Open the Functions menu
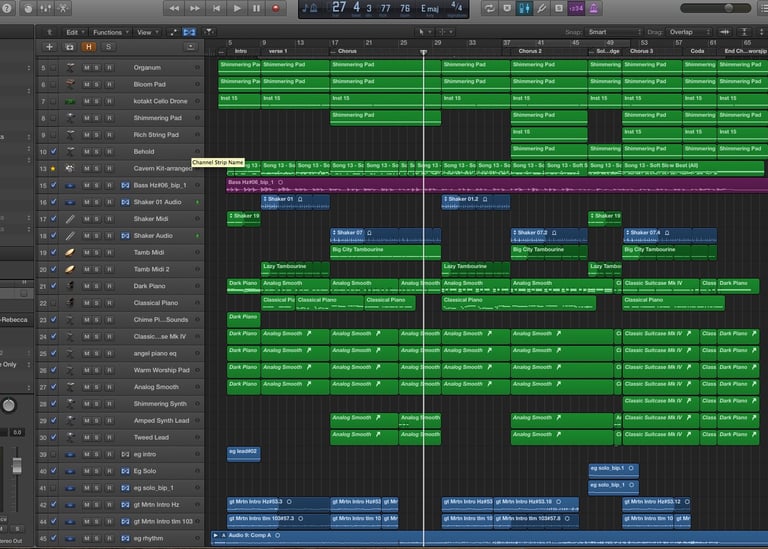The height and width of the screenshot is (549, 768). 109,32
